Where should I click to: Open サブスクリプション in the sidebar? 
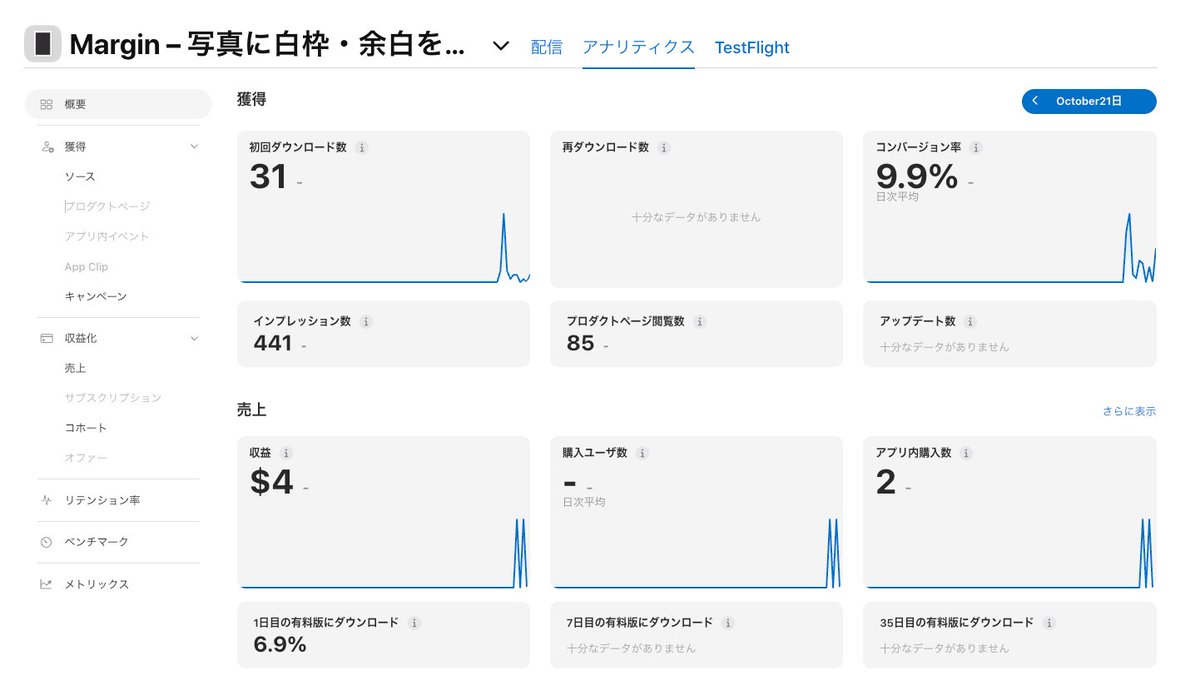[x=113, y=398]
